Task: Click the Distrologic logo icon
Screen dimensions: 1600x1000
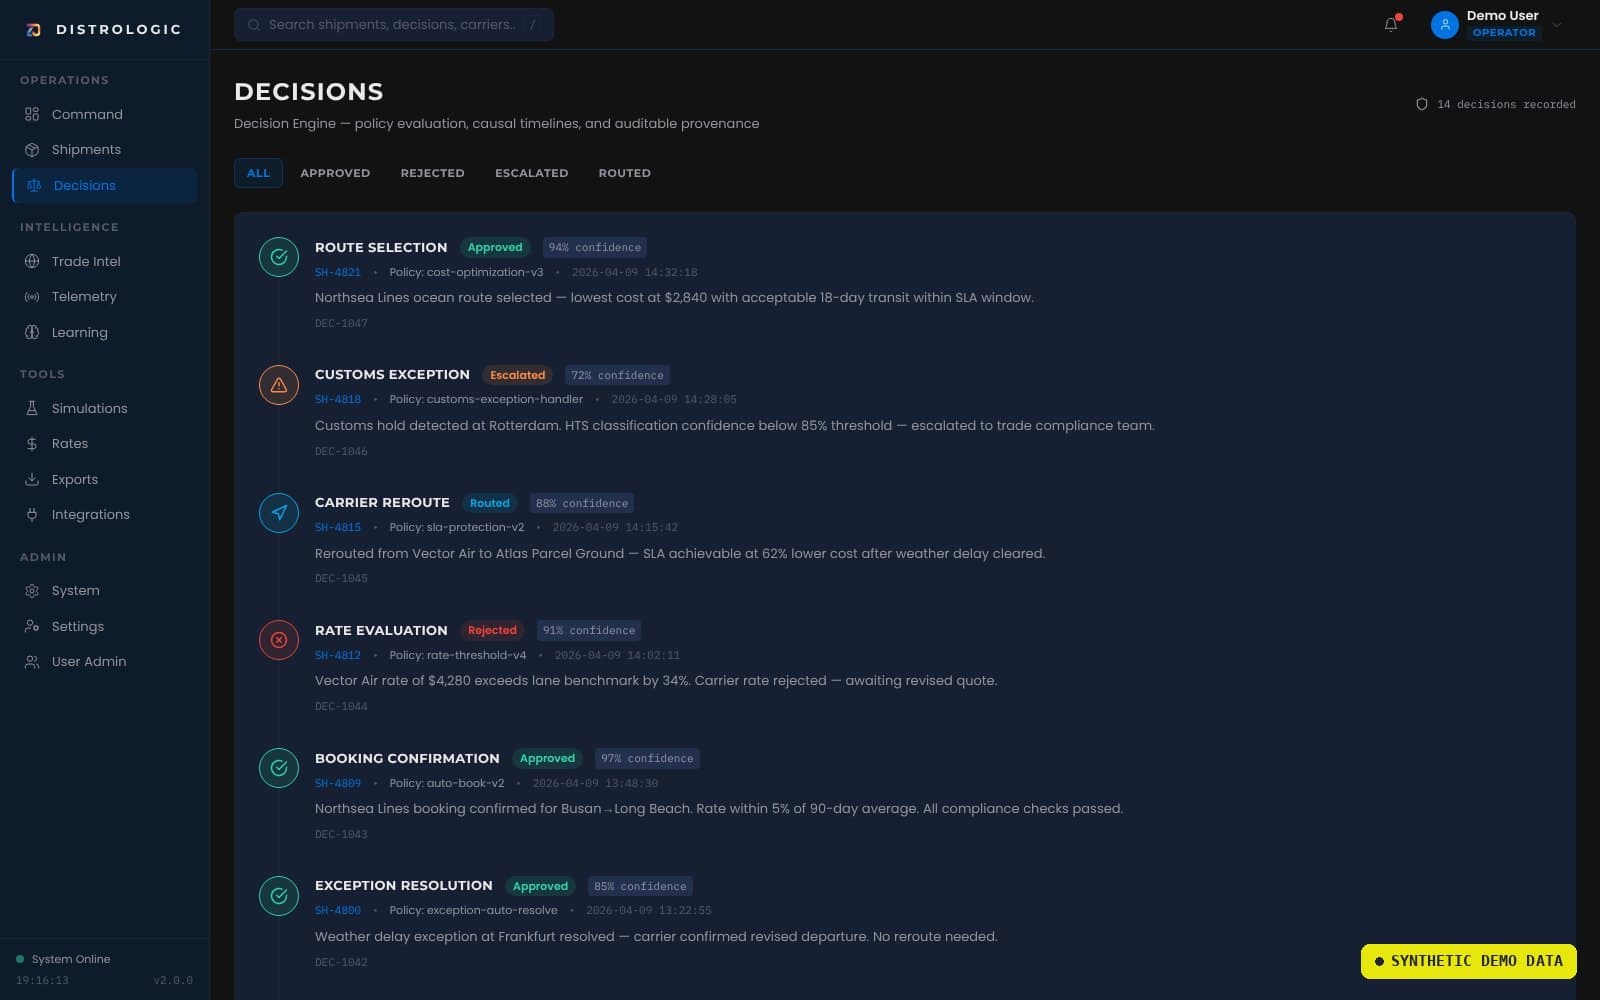Action: 33,29
